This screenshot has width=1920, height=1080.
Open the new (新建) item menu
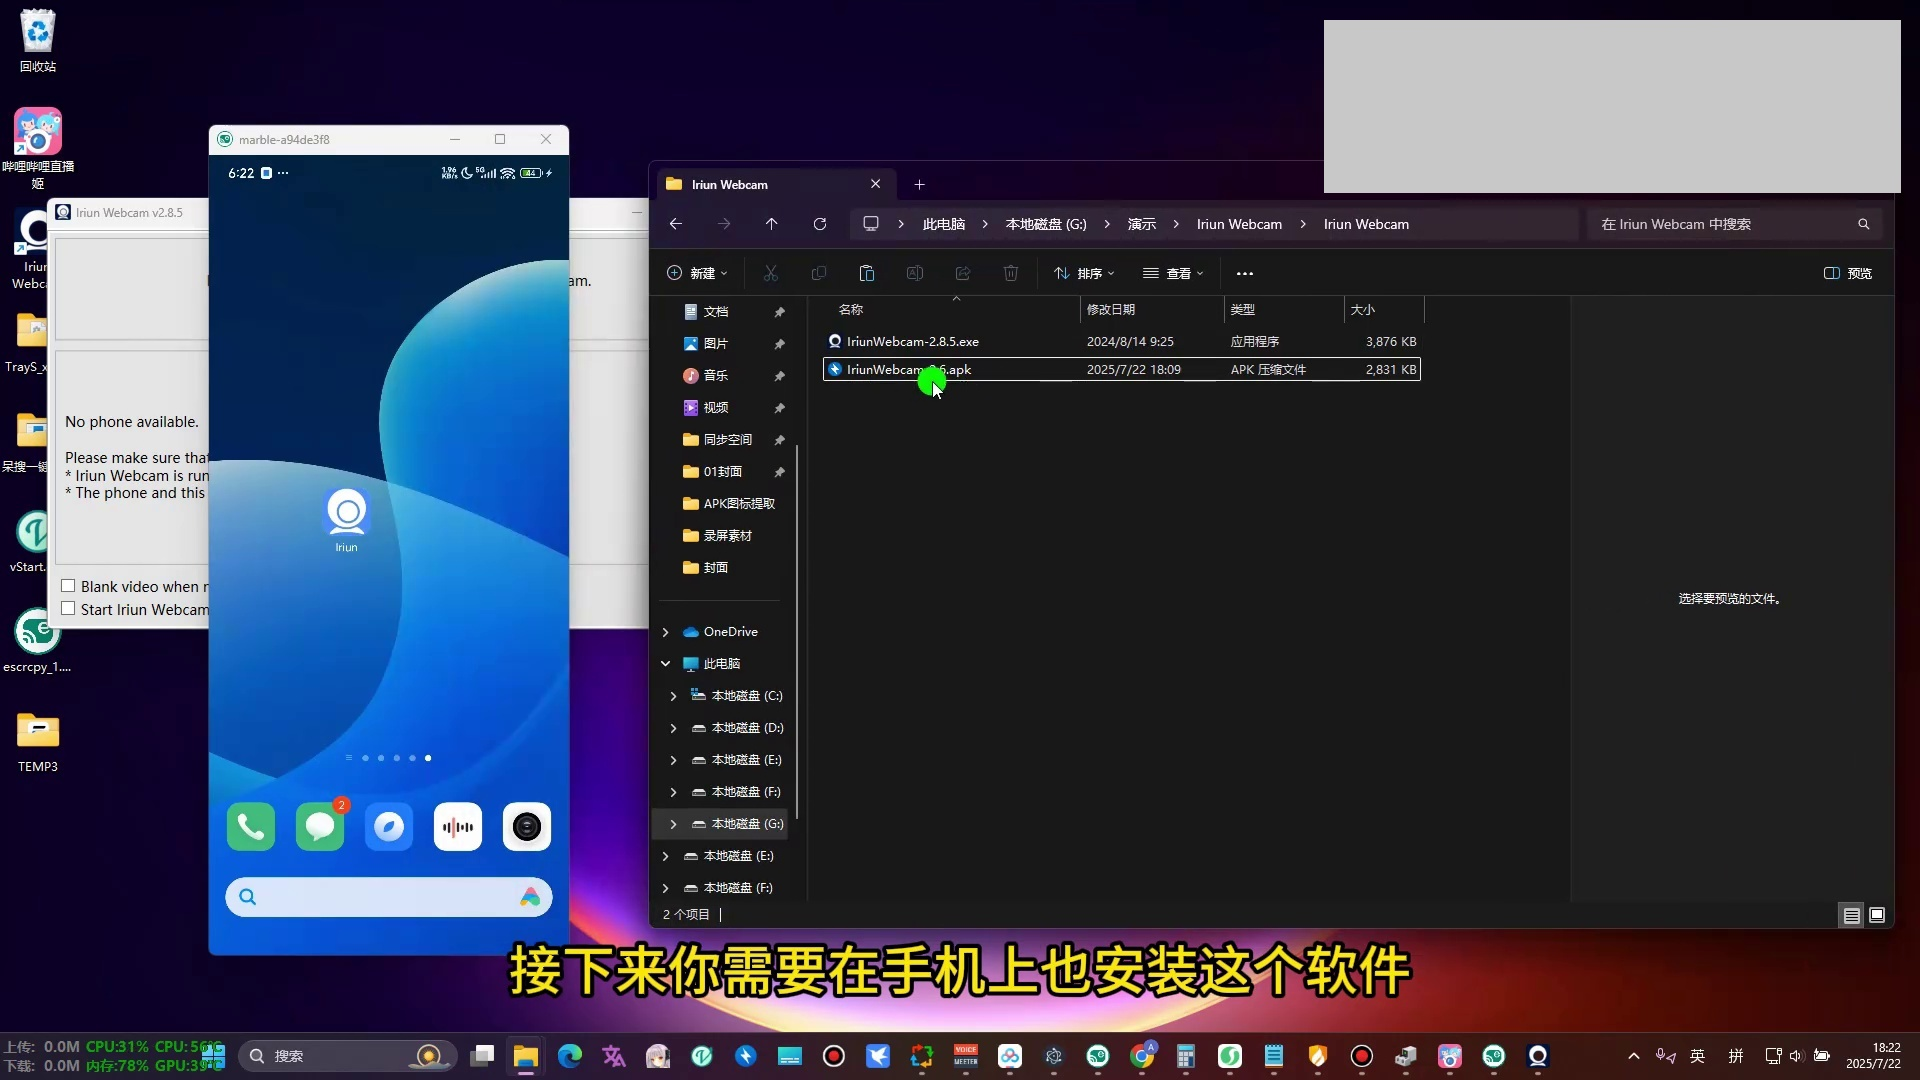(x=697, y=273)
